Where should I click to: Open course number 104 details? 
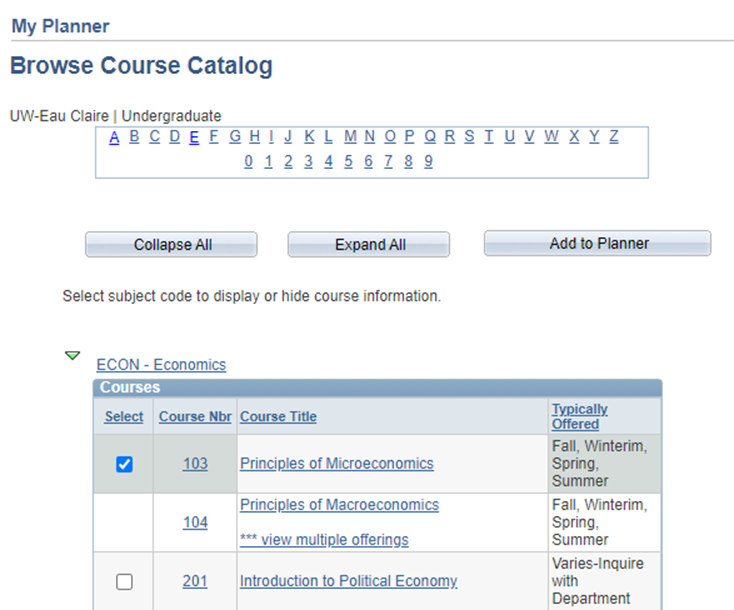[x=195, y=523]
